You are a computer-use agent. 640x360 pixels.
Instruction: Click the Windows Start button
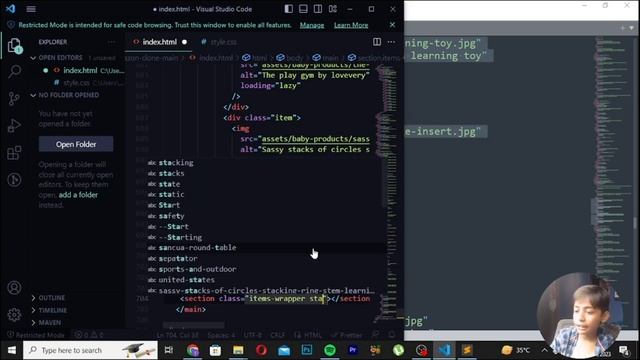[x=11, y=350]
